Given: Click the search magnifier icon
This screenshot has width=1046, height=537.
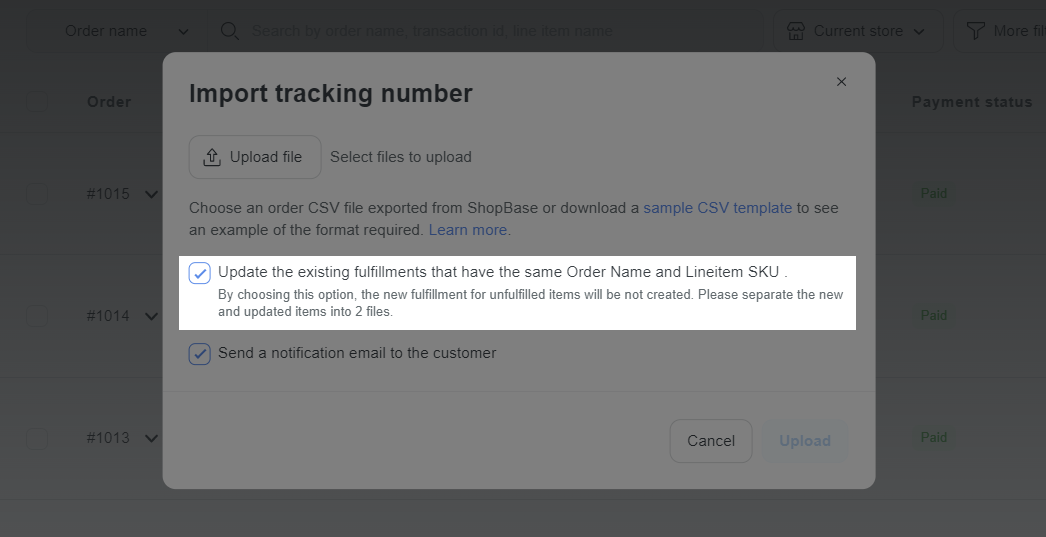Looking at the screenshot, I should [229, 31].
